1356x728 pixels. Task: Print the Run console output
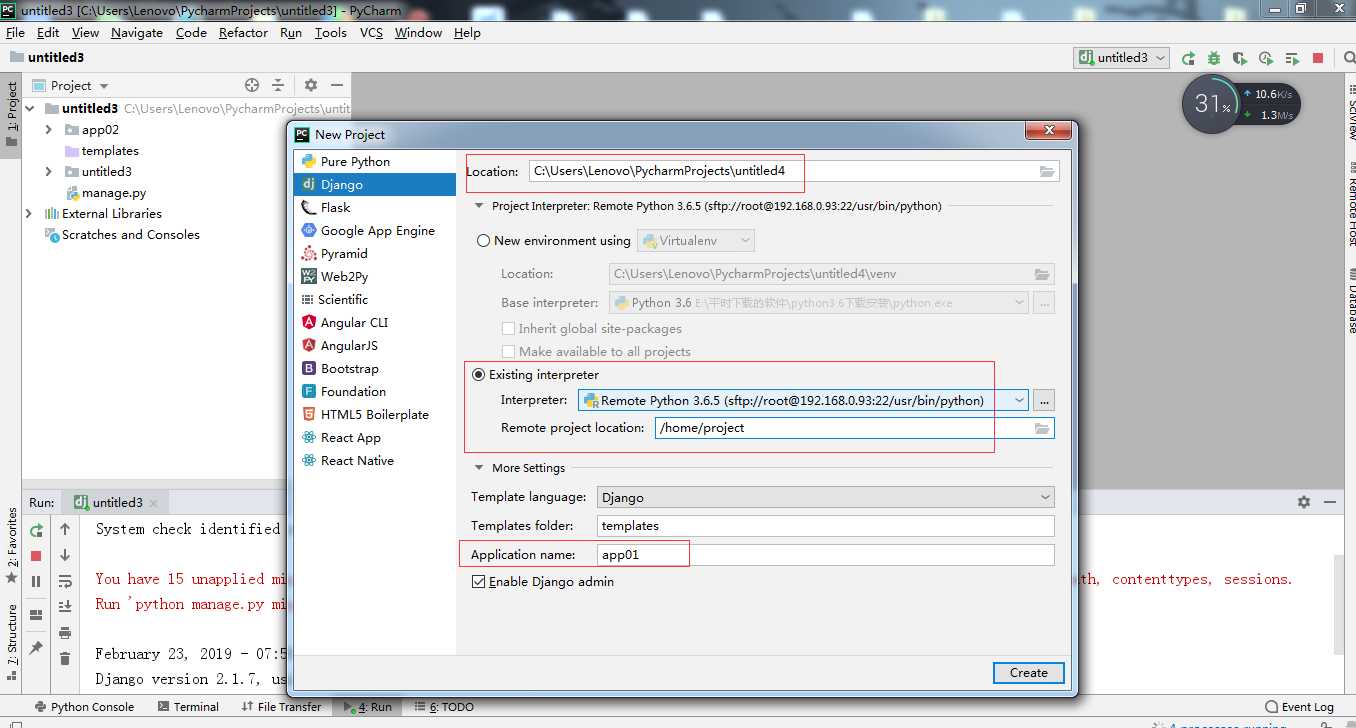pyautogui.click(x=65, y=632)
